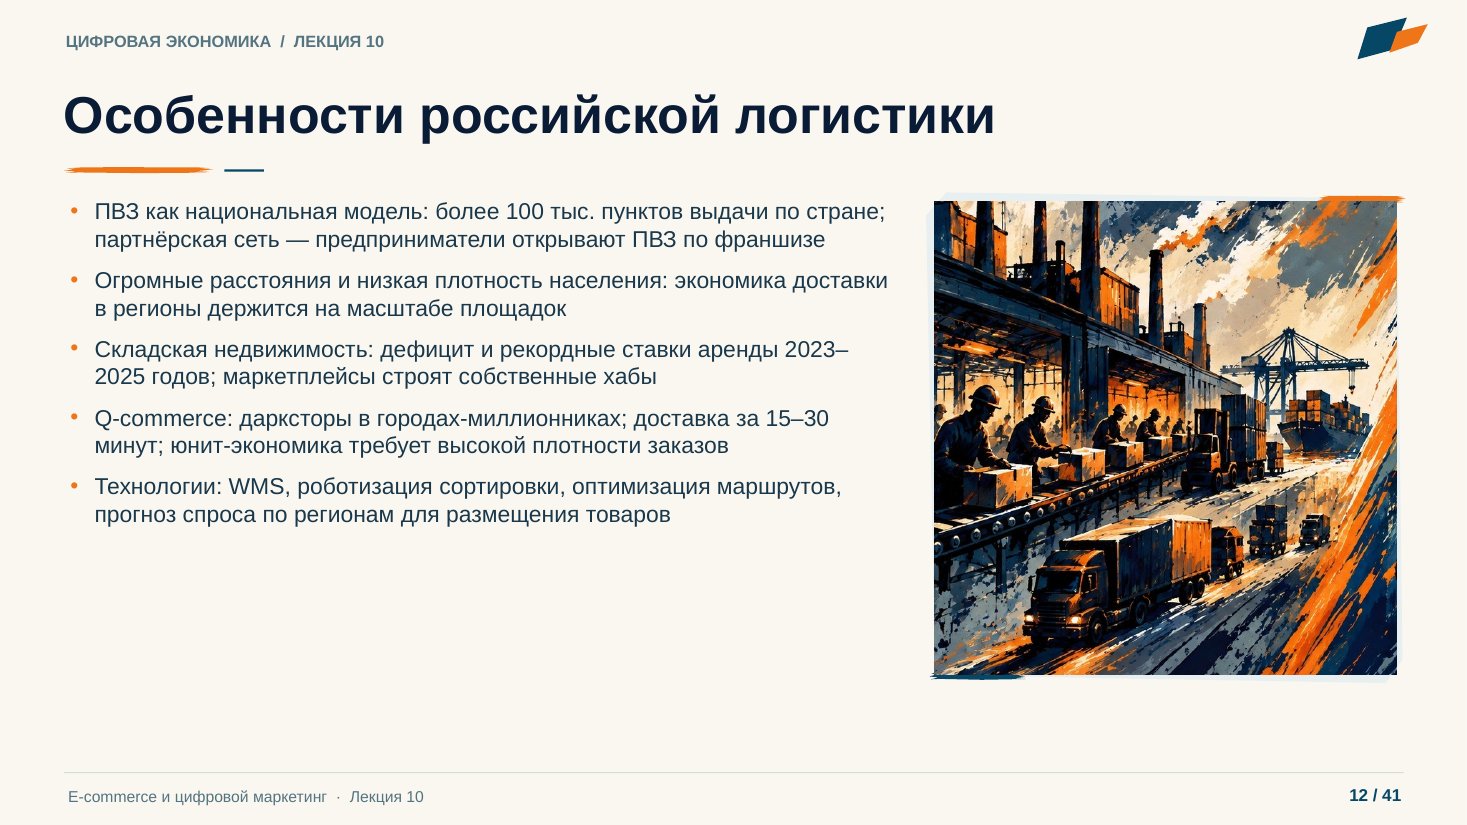Select the slide title 'Особенности российской логистики'
The image size is (1467, 825).
530,115
